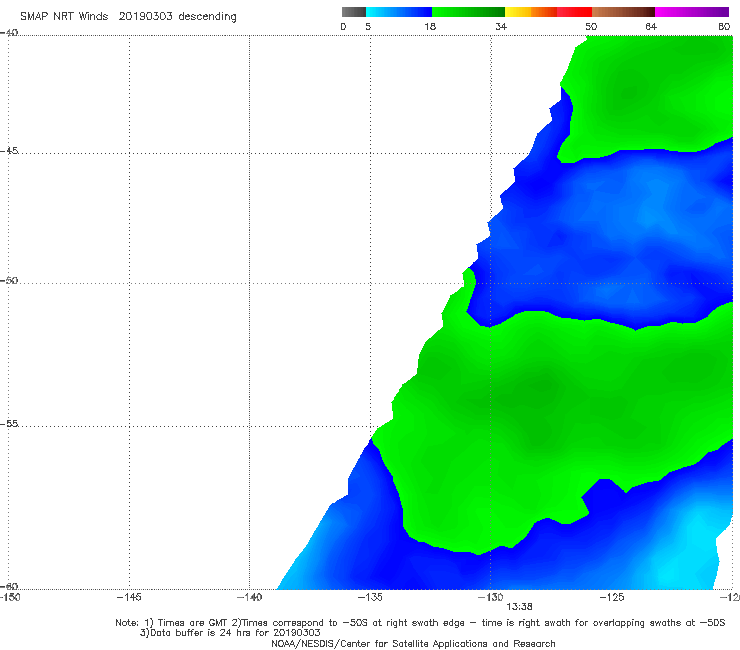Click the light-blue segment of the color bar
740x650 pixels.
coord(399,12)
